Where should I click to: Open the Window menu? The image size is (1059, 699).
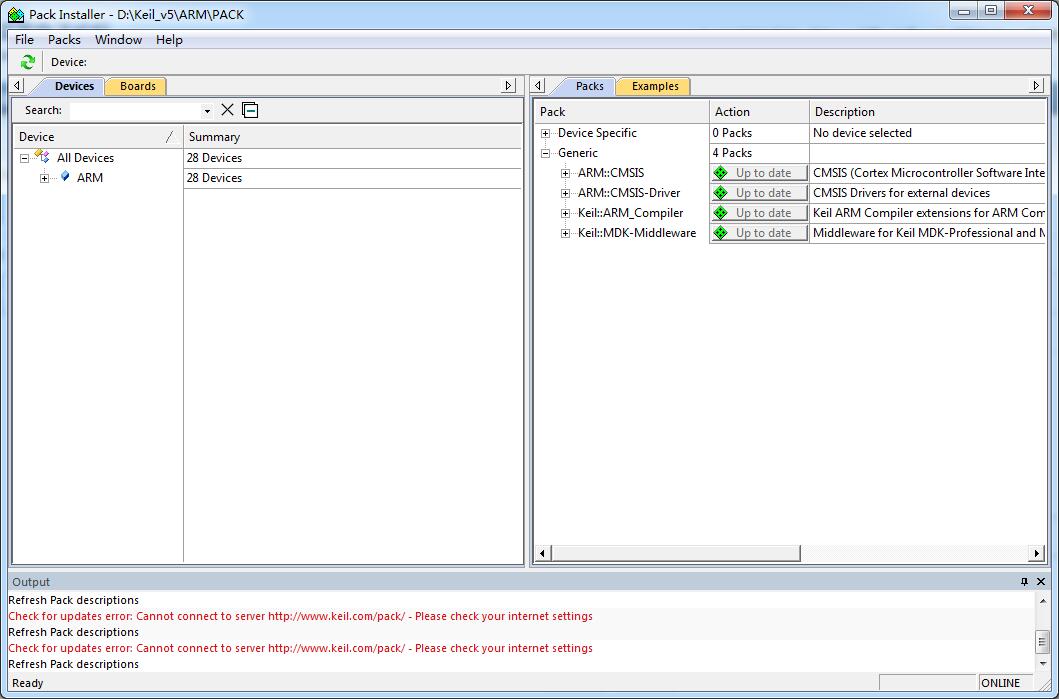118,40
